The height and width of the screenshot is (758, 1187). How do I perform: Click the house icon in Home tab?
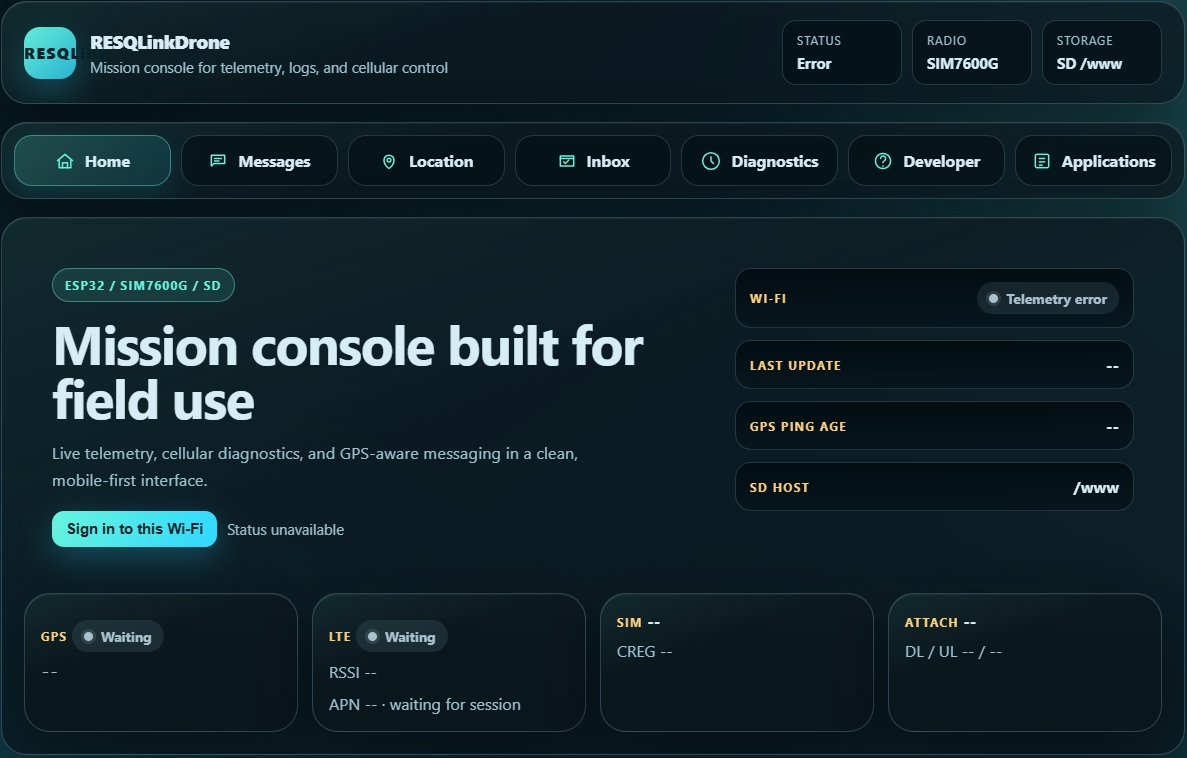(x=65, y=161)
